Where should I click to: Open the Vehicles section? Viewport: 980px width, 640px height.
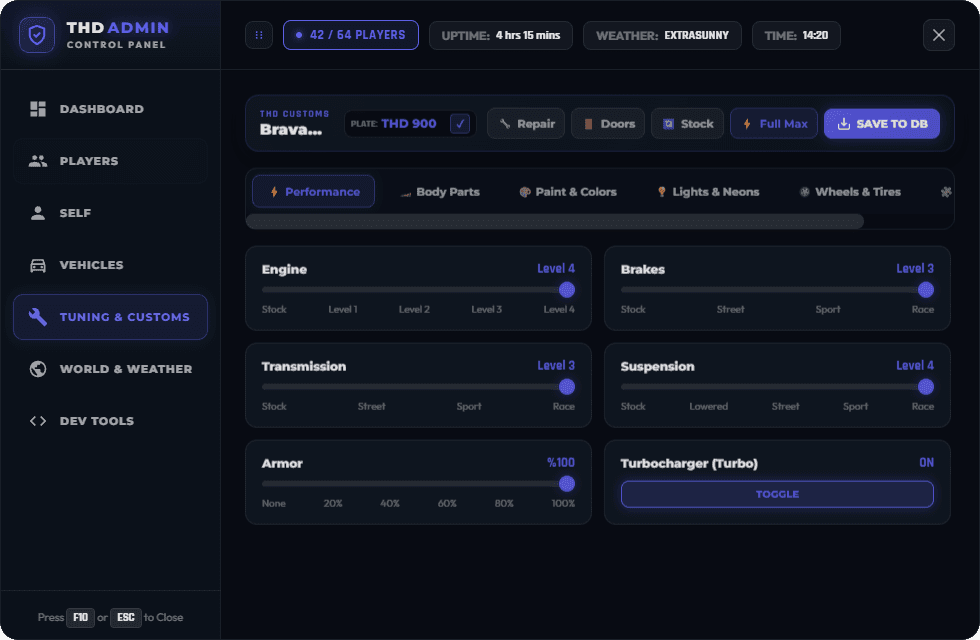pyautogui.click(x=111, y=265)
